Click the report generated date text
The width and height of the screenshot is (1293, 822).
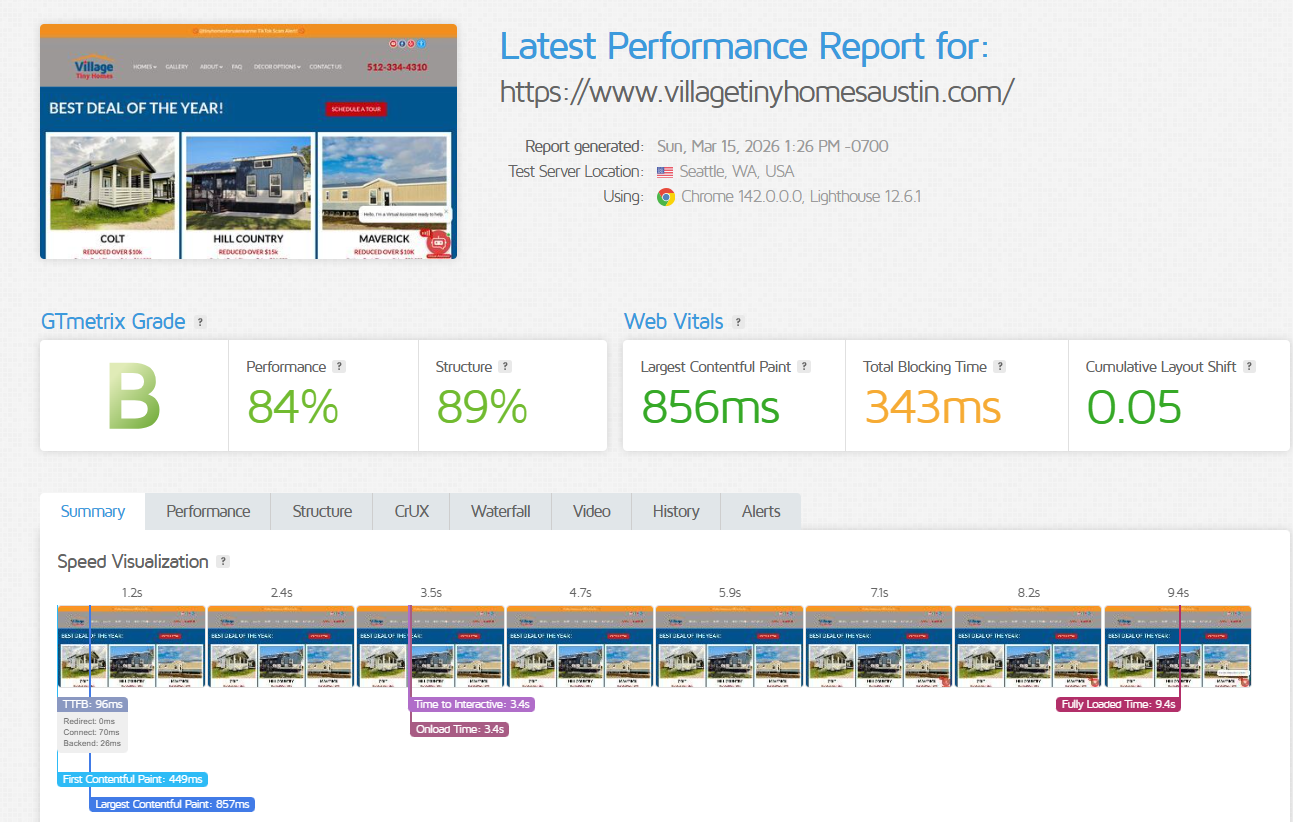[x=773, y=147]
